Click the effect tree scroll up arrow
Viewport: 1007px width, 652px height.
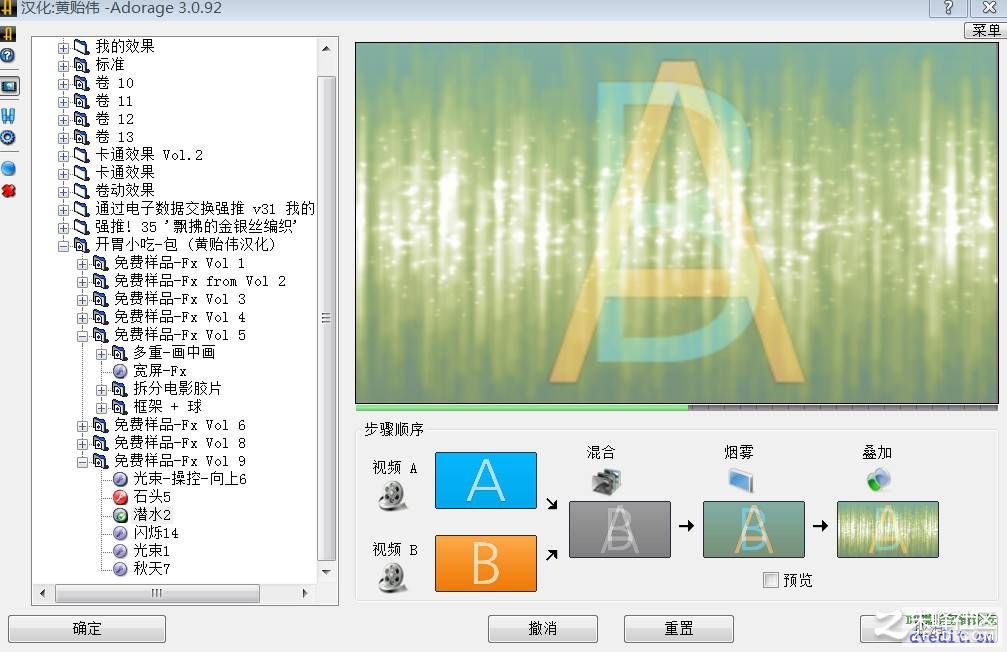(326, 48)
